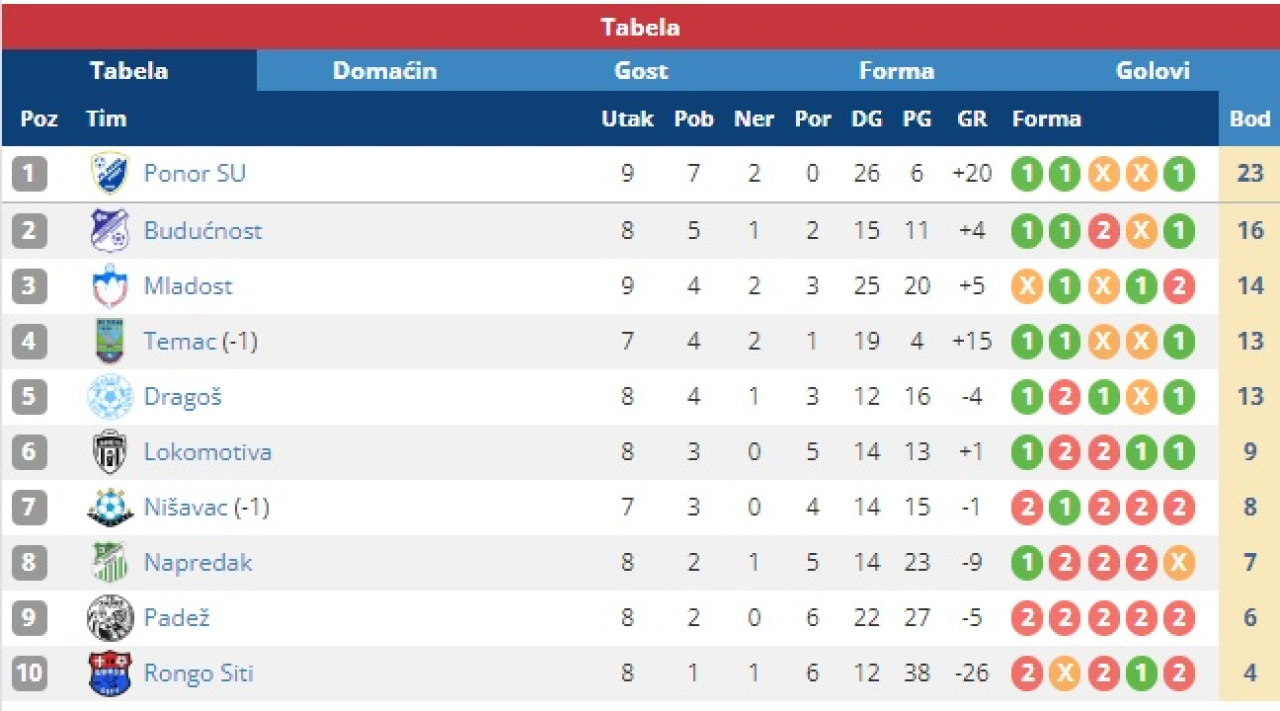Click the Rongo Siti team badge
The image size is (1280, 711).
109,673
